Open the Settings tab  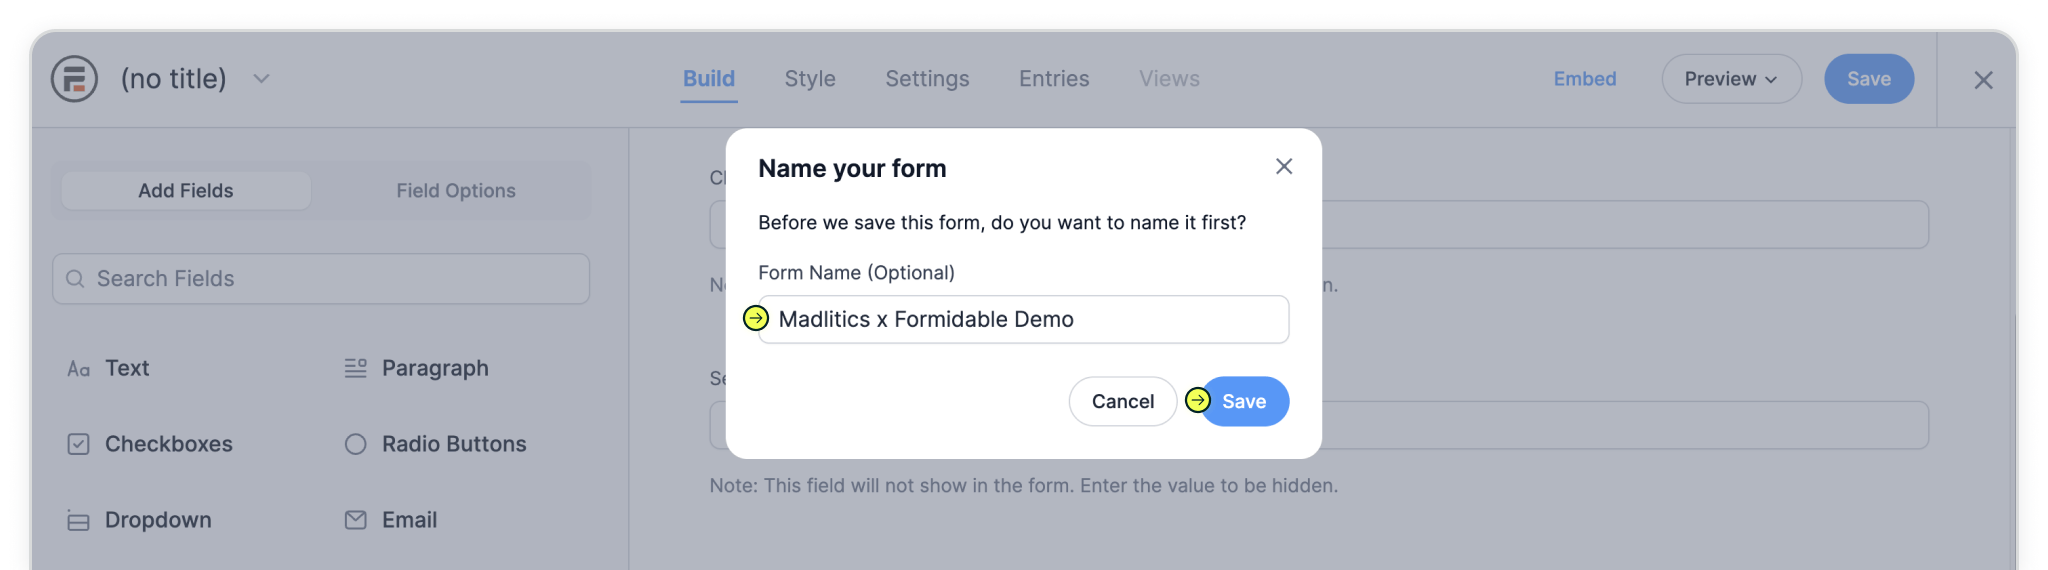pos(927,79)
